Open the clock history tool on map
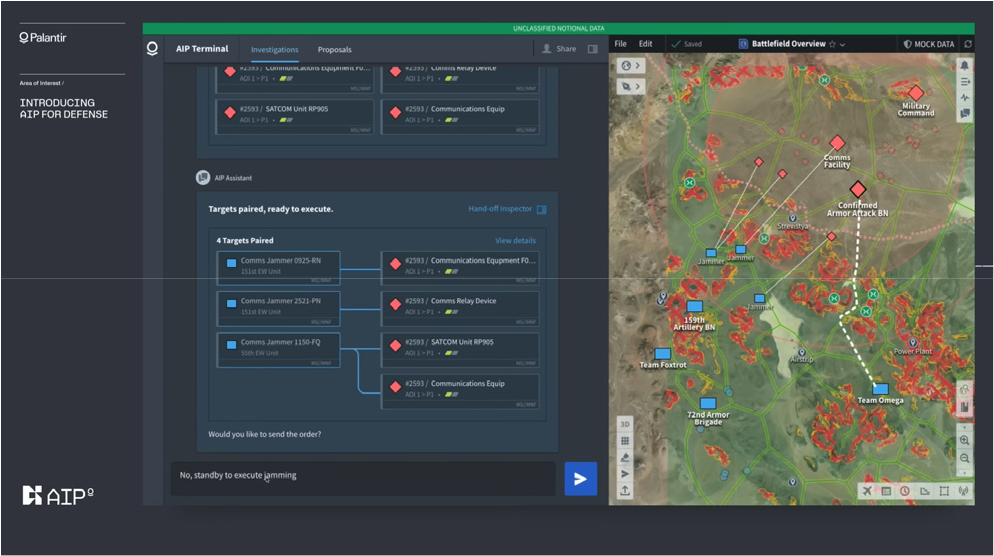The image size is (994, 556). click(905, 491)
